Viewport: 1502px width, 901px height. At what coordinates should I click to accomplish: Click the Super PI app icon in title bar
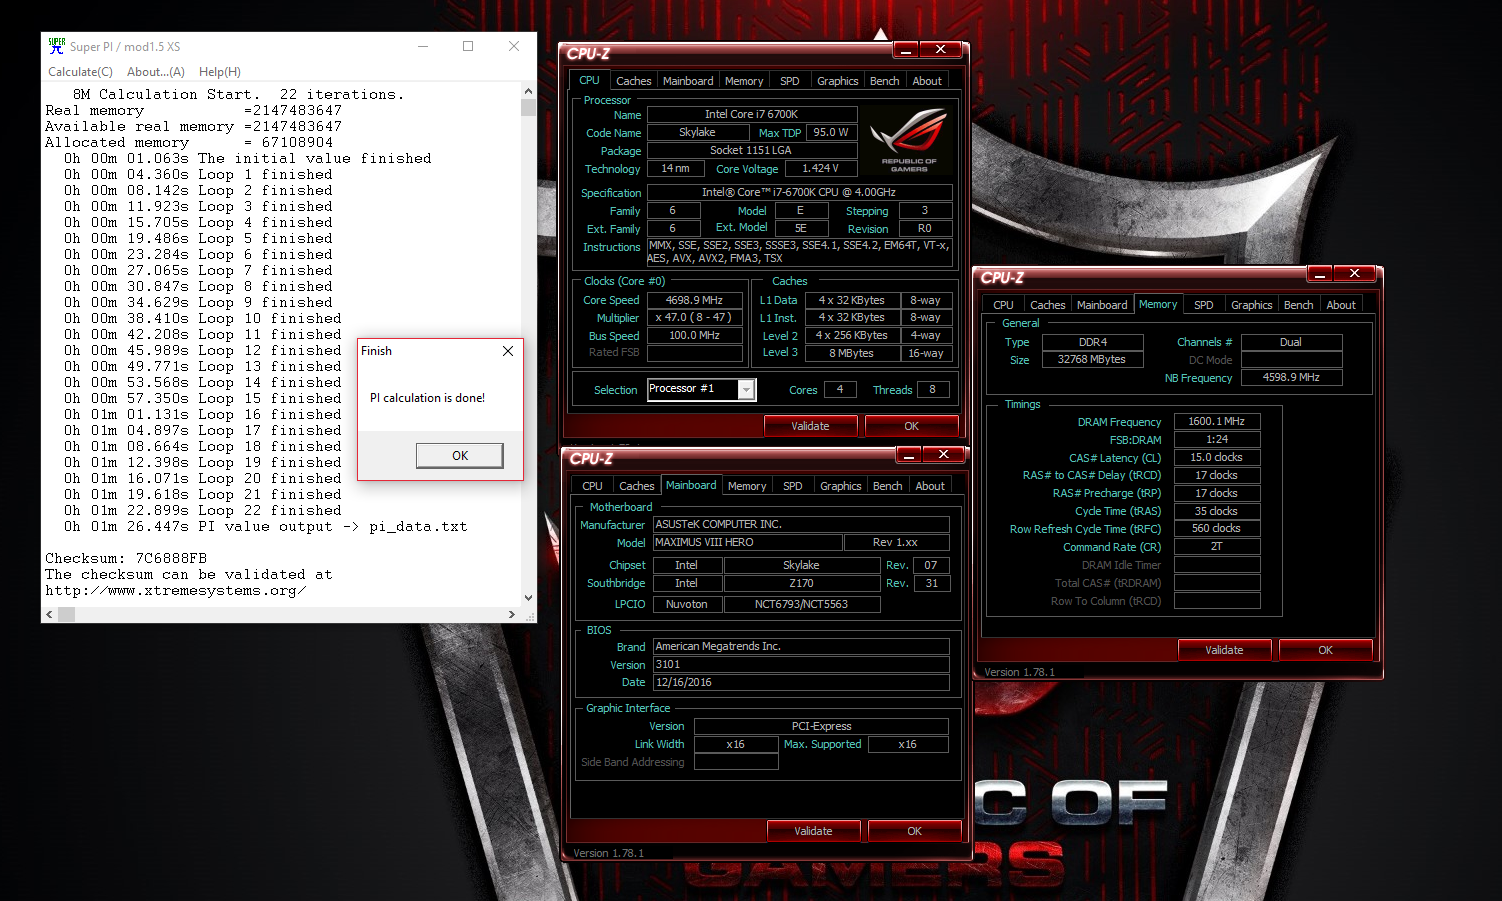click(x=57, y=46)
